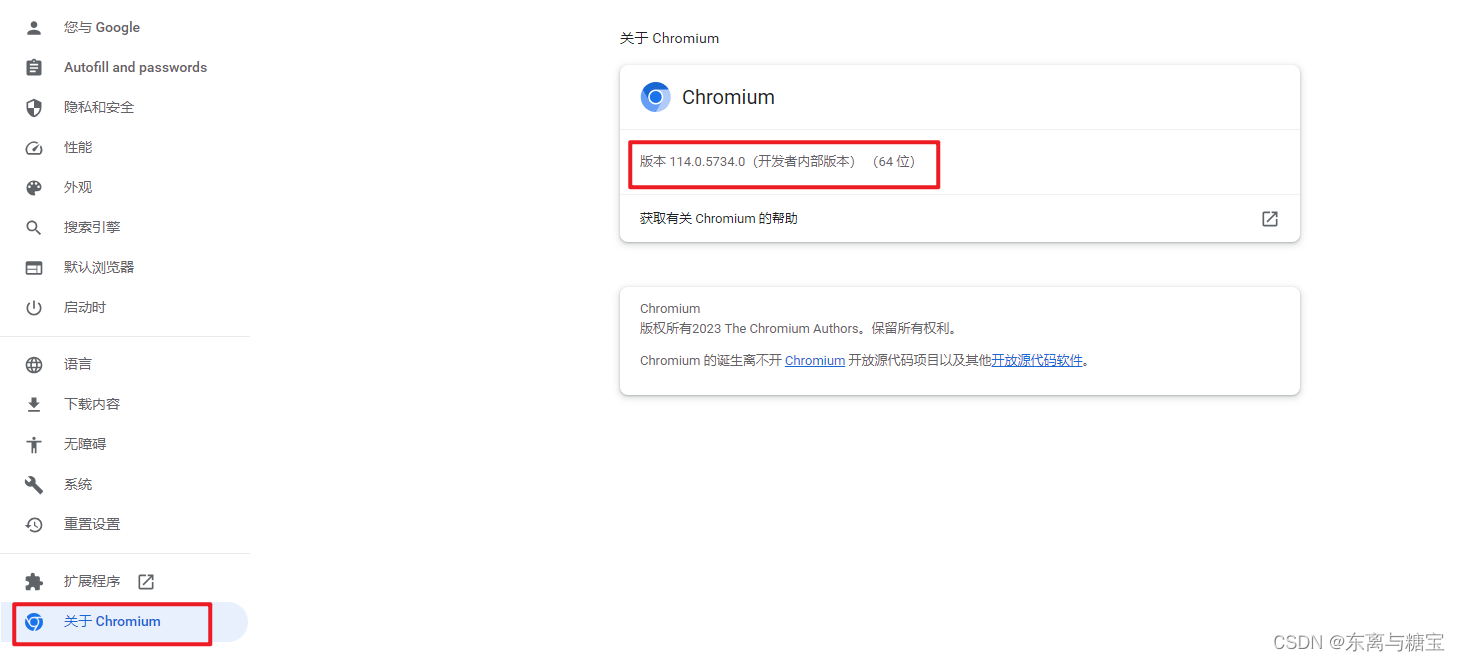The image size is (1460, 661).
Task: Click the globe icon for 语言
Action: point(34,364)
